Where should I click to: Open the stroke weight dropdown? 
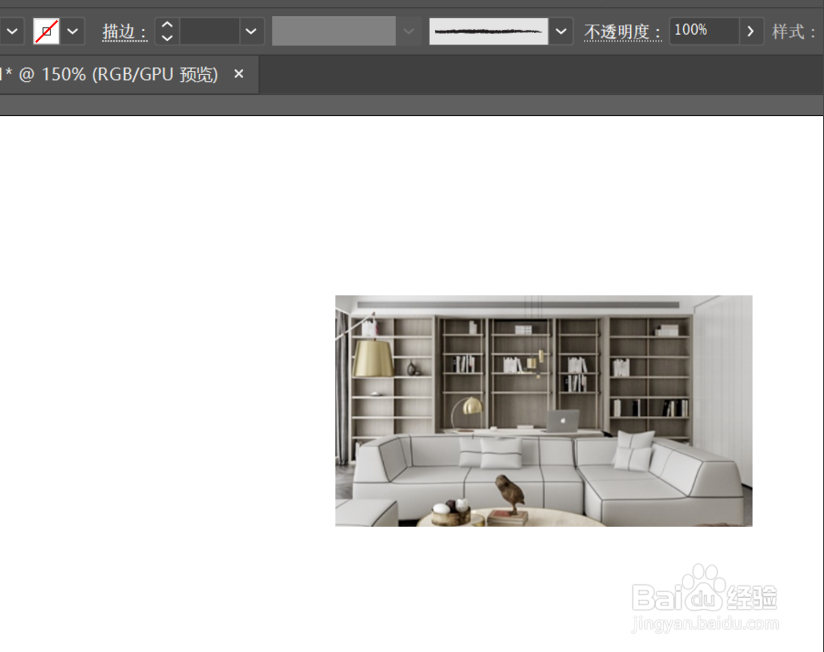(251, 32)
